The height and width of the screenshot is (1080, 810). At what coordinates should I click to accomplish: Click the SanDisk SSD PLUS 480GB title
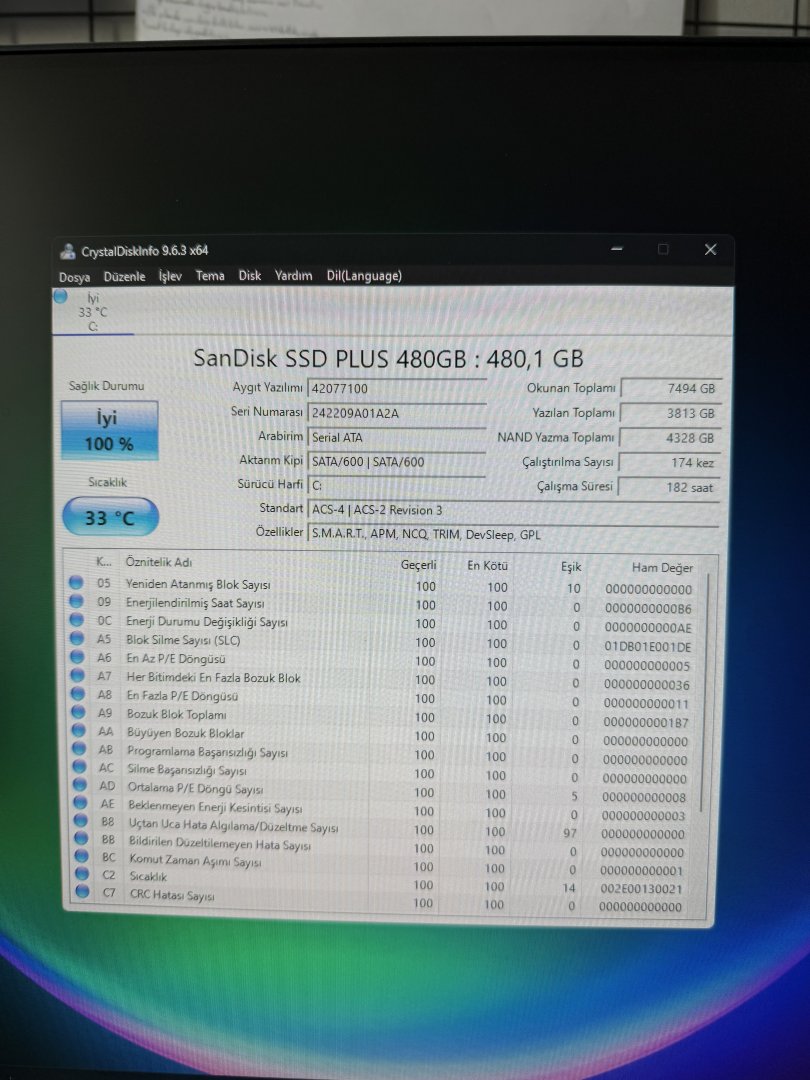click(388, 359)
